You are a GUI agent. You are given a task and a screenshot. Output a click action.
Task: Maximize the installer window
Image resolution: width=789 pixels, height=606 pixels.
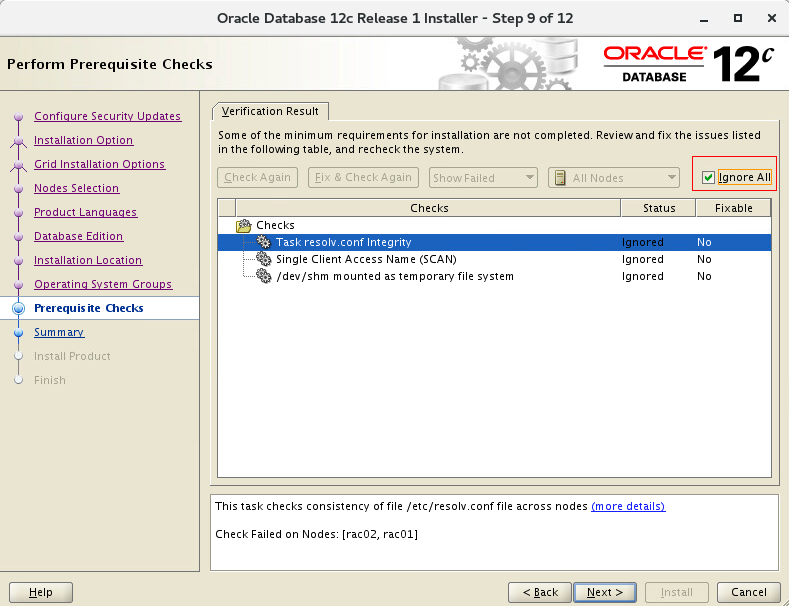click(x=738, y=19)
